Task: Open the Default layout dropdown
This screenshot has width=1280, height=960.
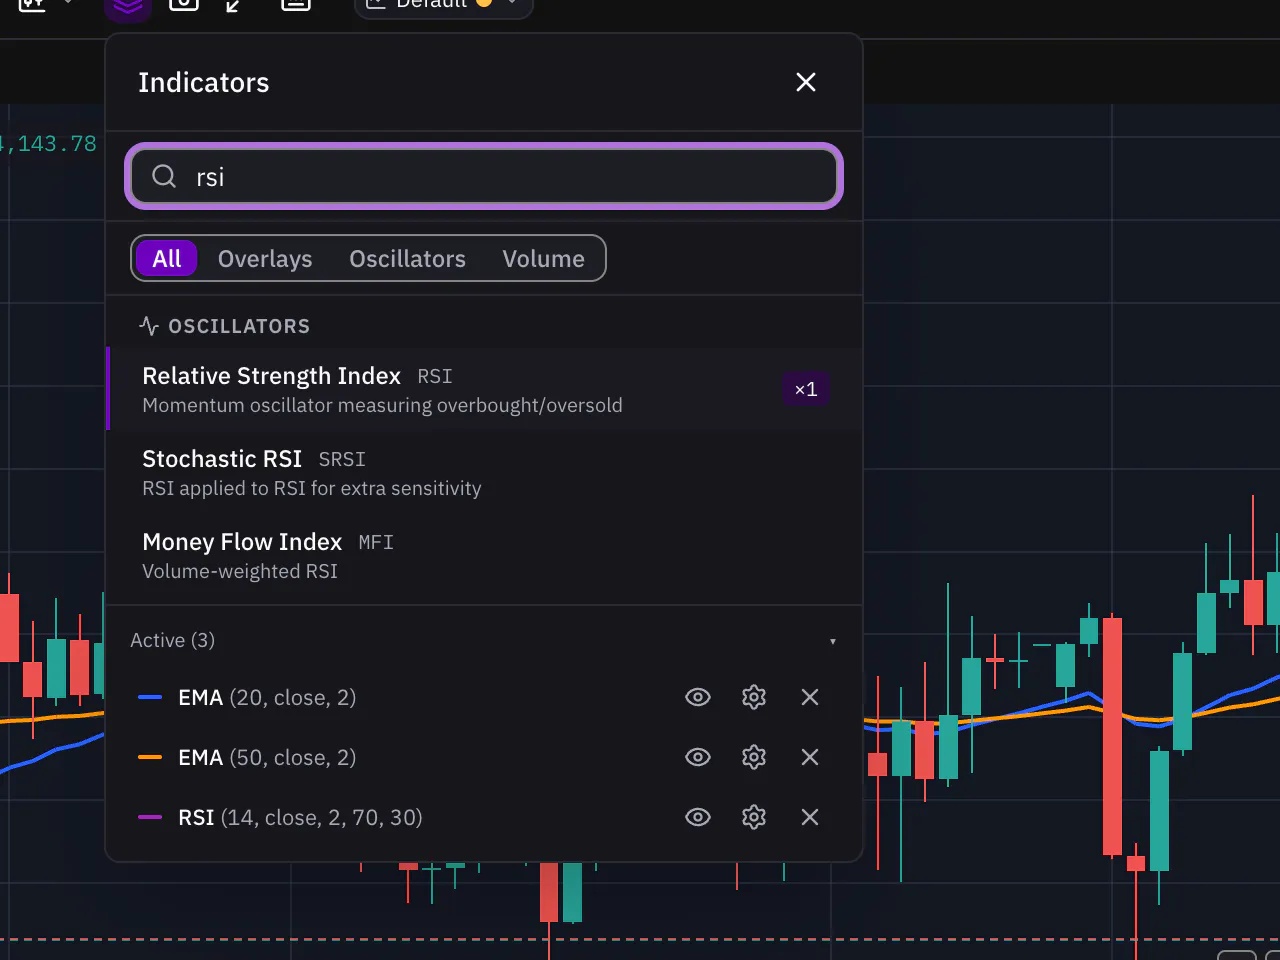Action: tap(444, 6)
